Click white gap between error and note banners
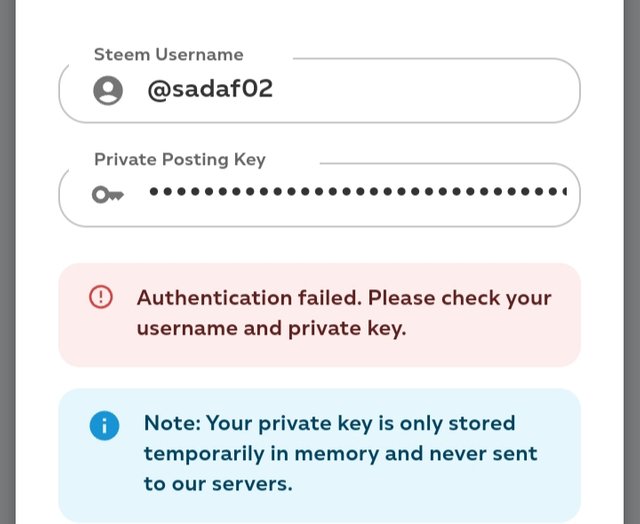The image size is (640, 524). point(320,378)
